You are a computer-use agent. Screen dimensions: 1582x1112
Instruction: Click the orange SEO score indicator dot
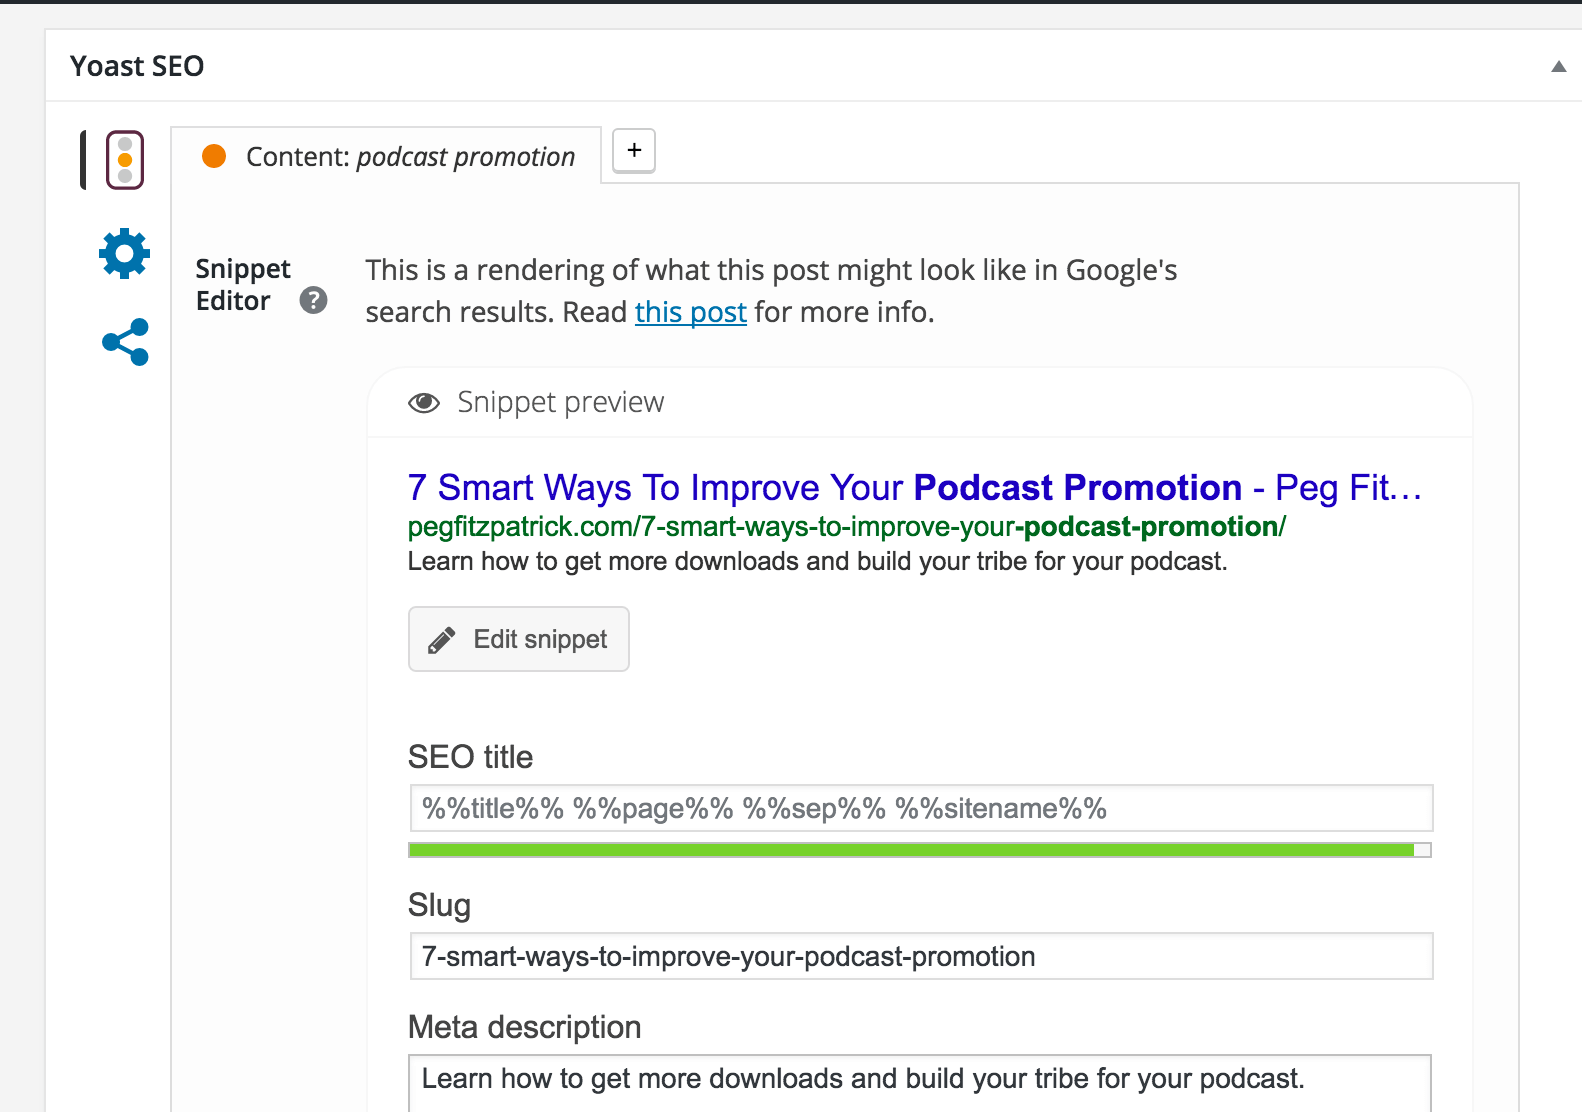coord(214,156)
